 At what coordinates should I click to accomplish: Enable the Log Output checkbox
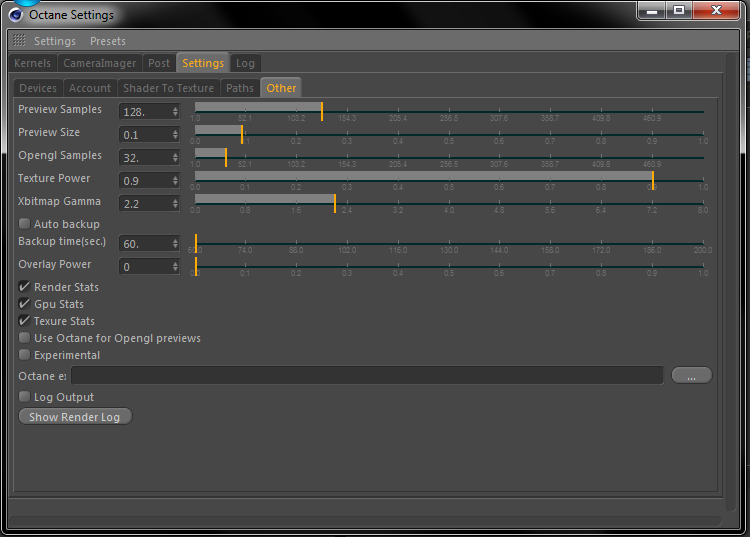24,397
